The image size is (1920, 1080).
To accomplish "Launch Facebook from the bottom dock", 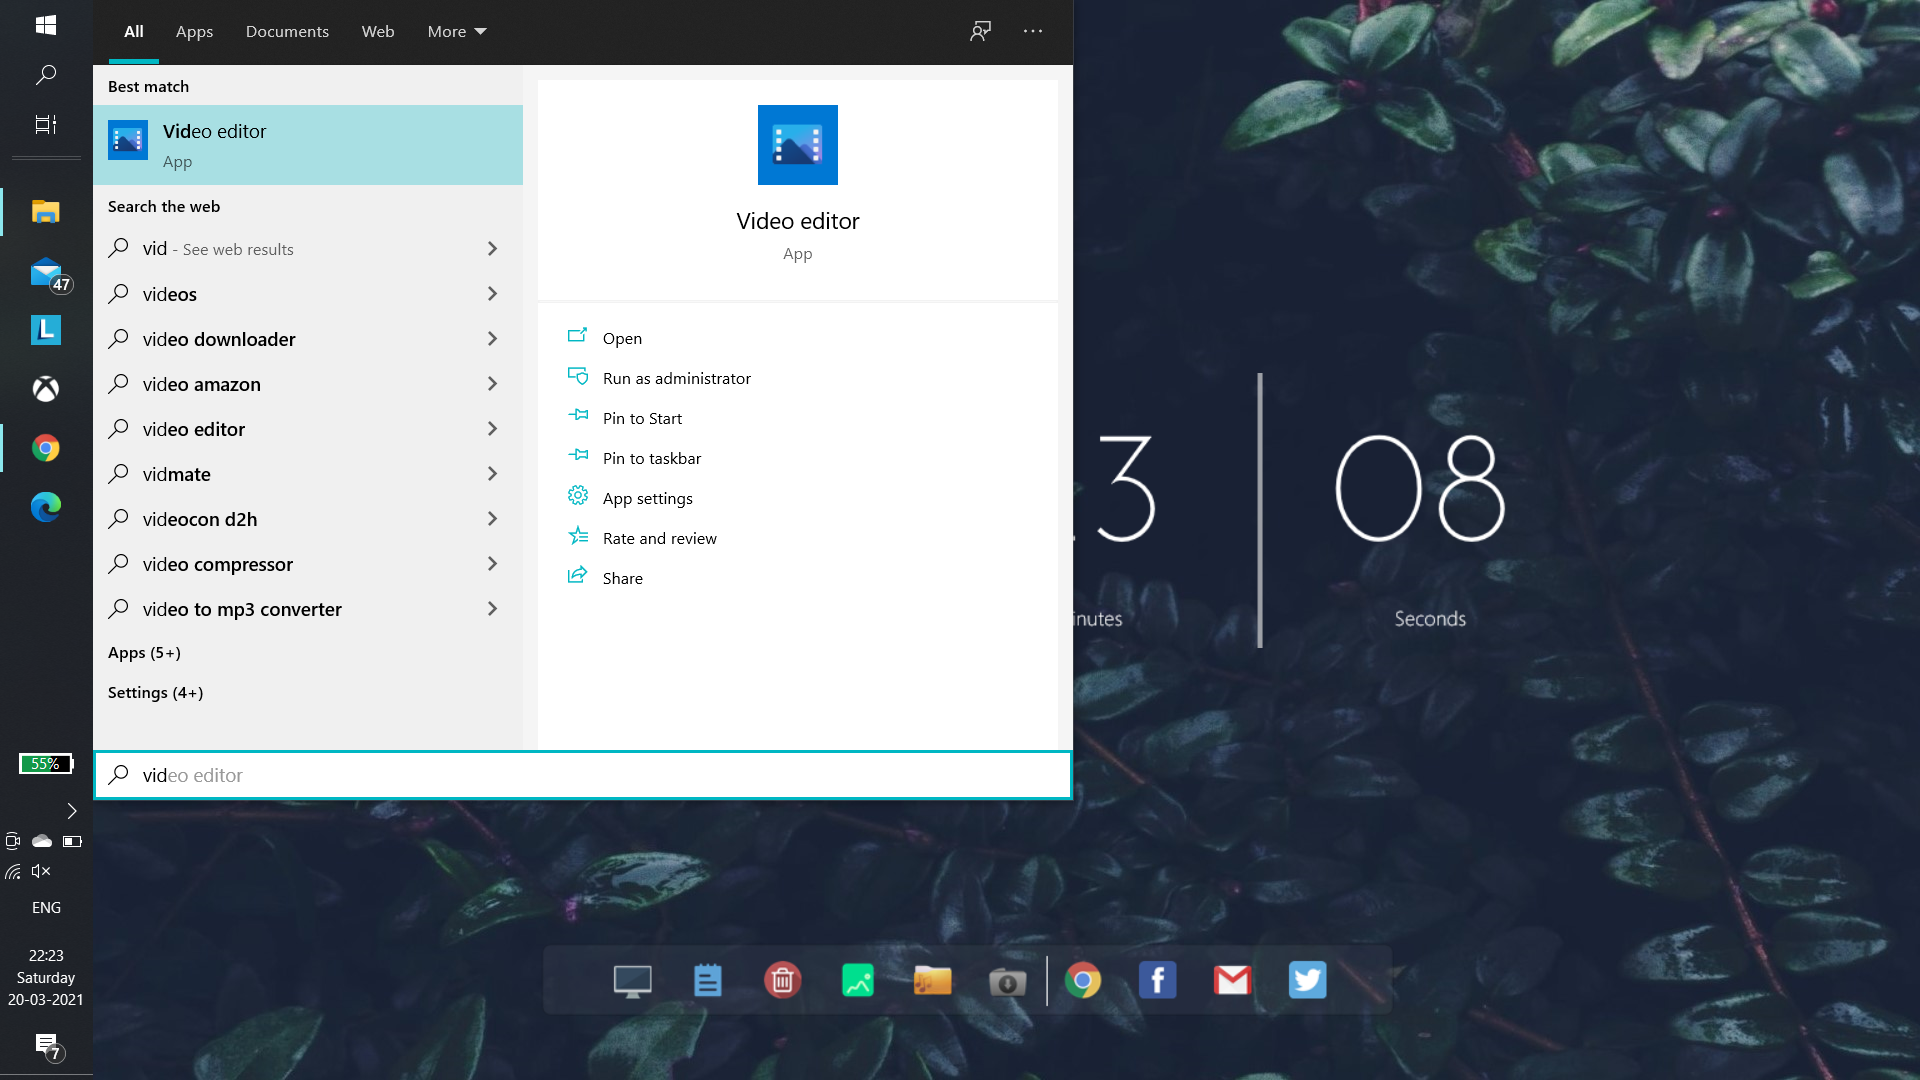I will (x=1157, y=980).
